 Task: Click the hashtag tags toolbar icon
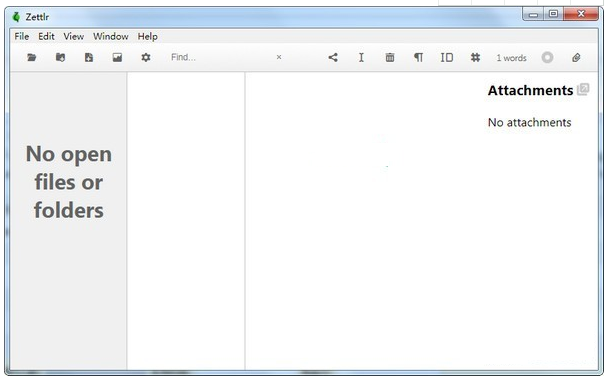475,58
